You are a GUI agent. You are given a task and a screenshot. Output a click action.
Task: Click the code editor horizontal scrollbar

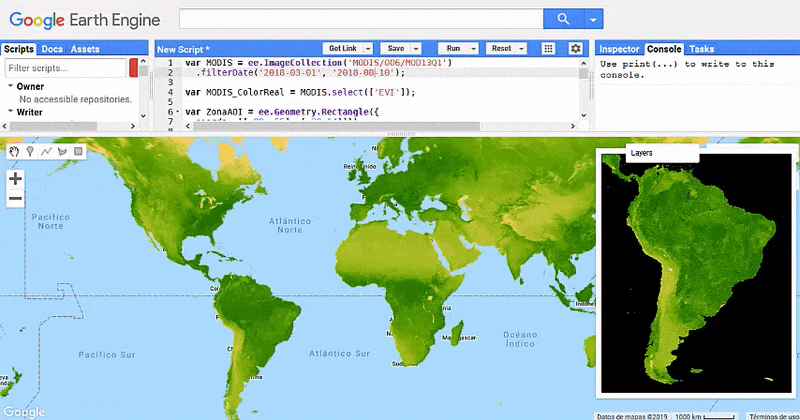tap(337, 126)
